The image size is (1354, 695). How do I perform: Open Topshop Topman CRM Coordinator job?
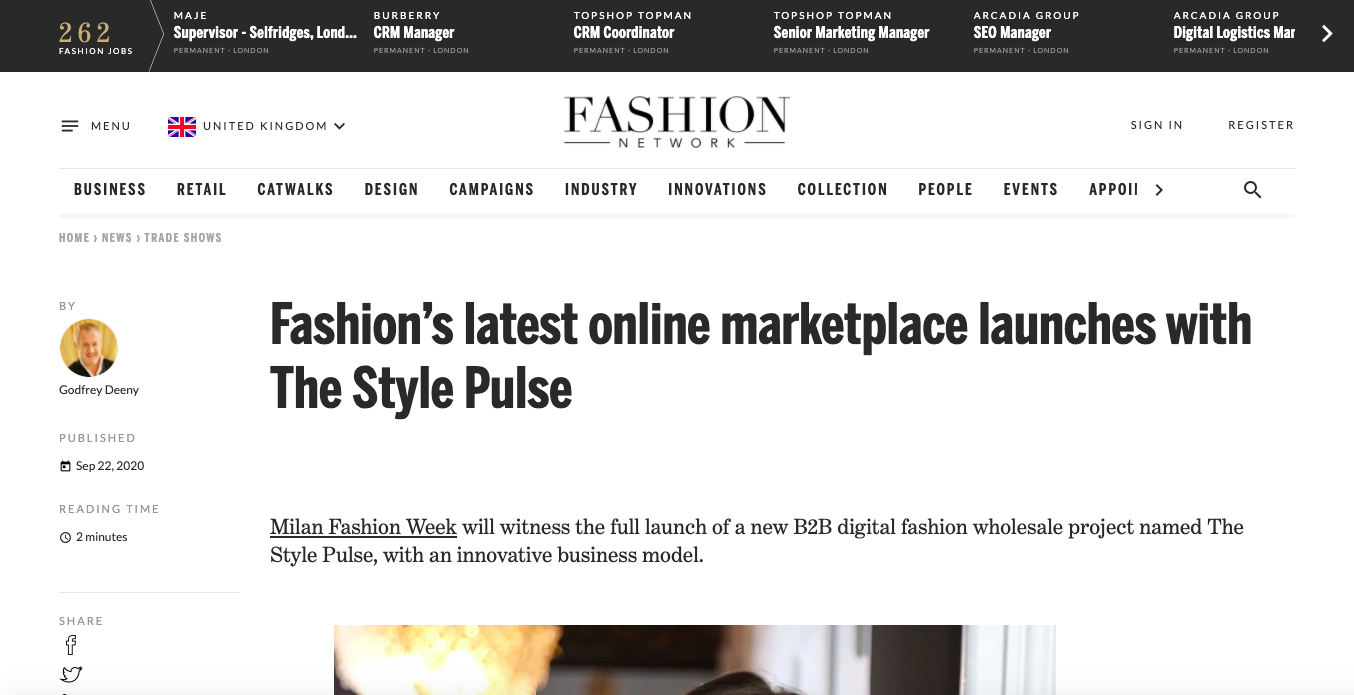[x=632, y=33]
